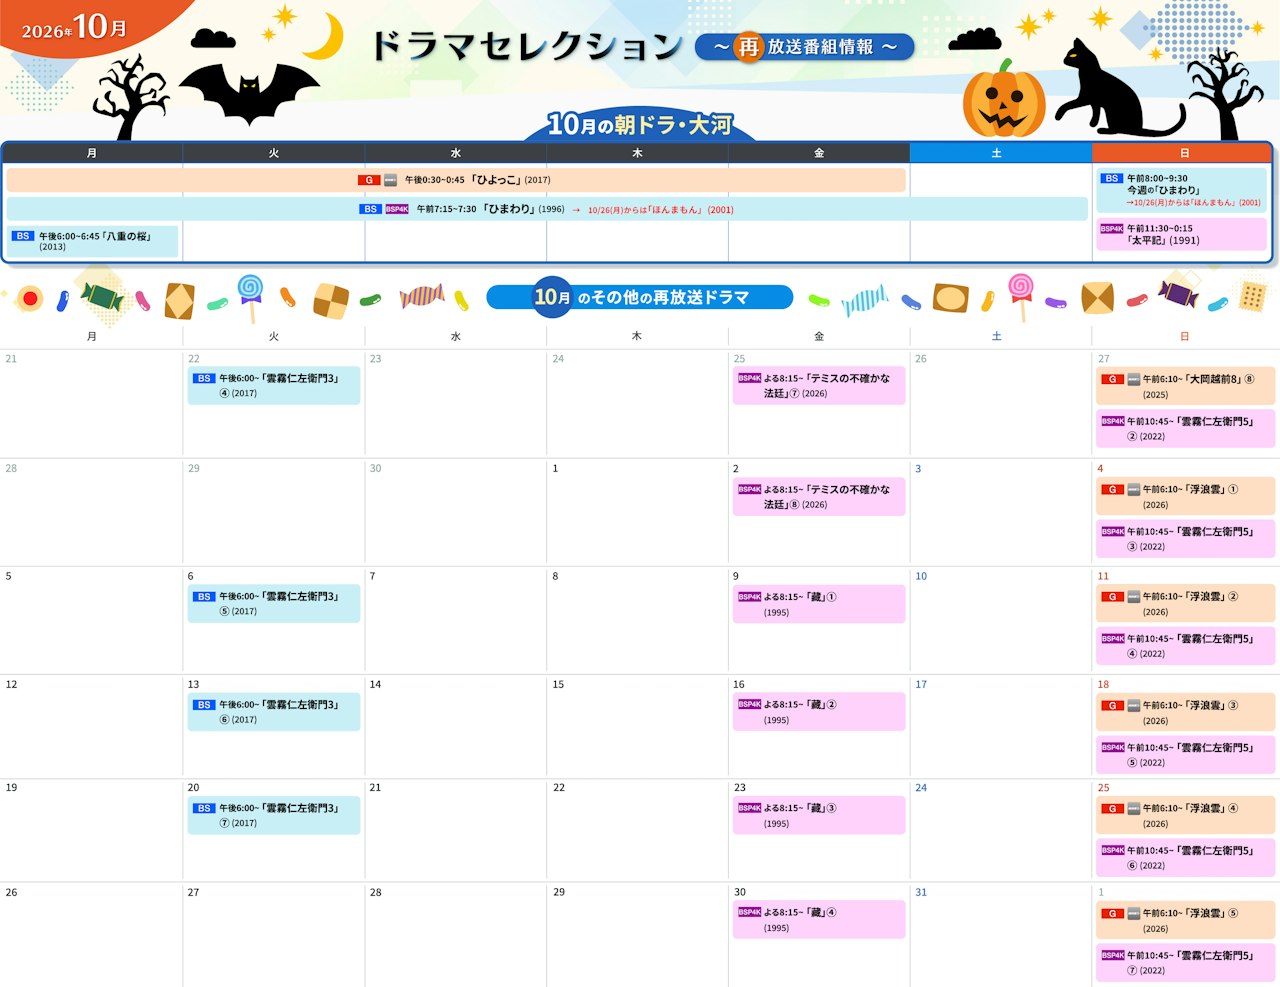1280x987 pixels.
Task: Open 蔵③ entry on October 23
Action: point(819,815)
